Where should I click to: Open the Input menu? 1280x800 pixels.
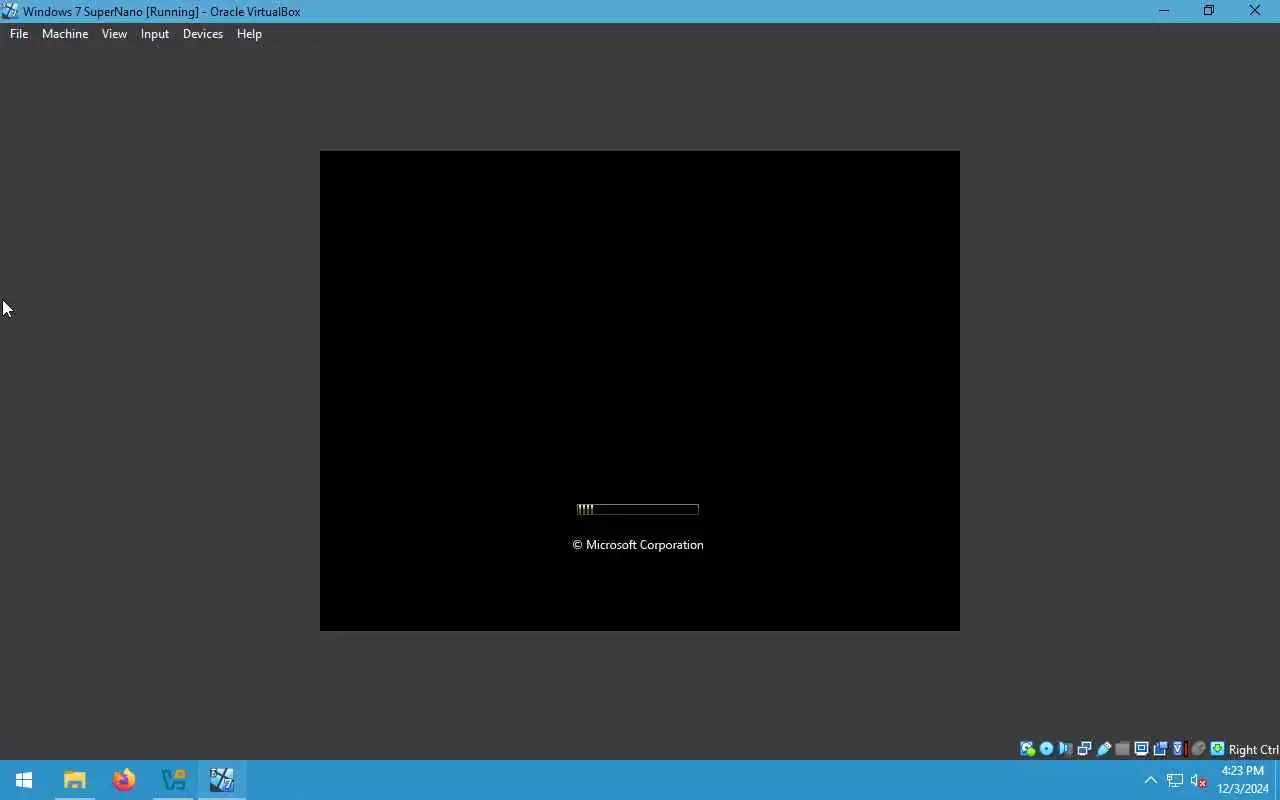pyautogui.click(x=155, y=34)
